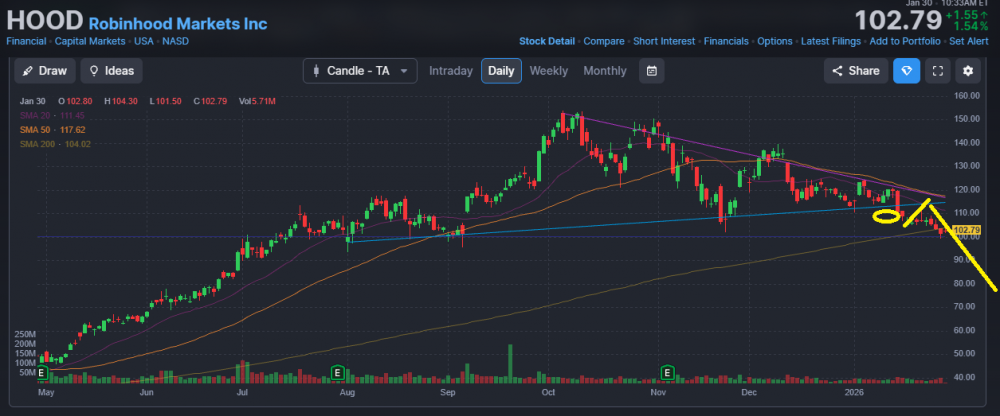1000x416 pixels.
Task: Open the Ideas lightbulb panel
Action: [x=111, y=71]
